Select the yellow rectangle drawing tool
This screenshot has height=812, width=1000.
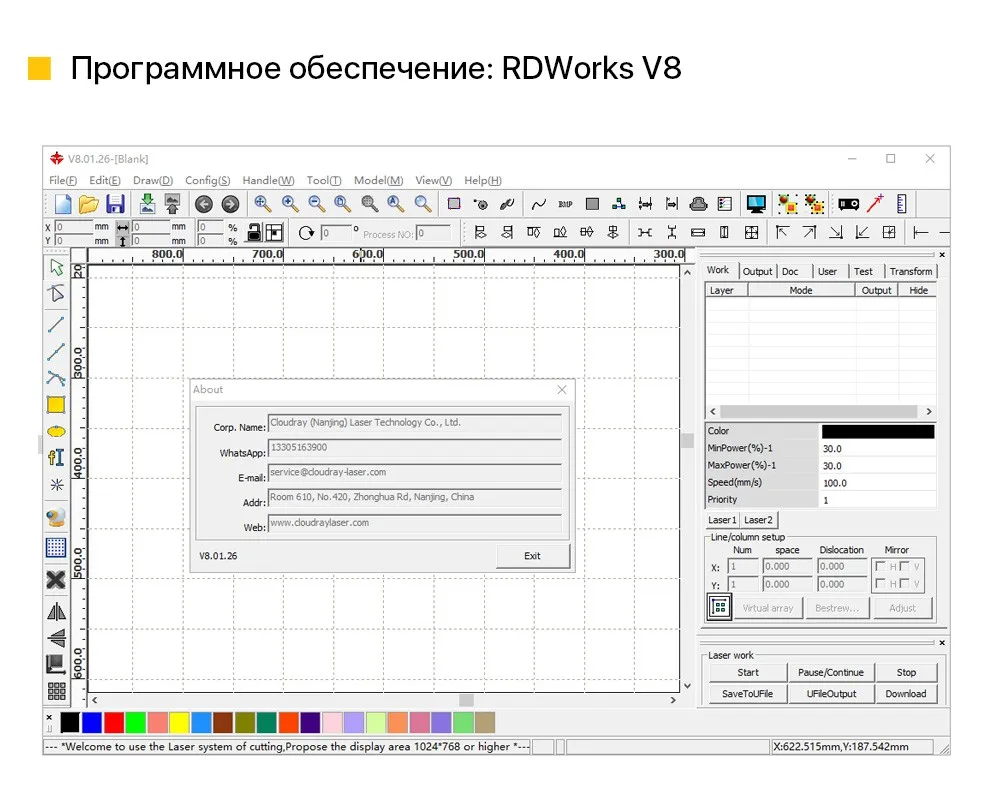coord(56,404)
